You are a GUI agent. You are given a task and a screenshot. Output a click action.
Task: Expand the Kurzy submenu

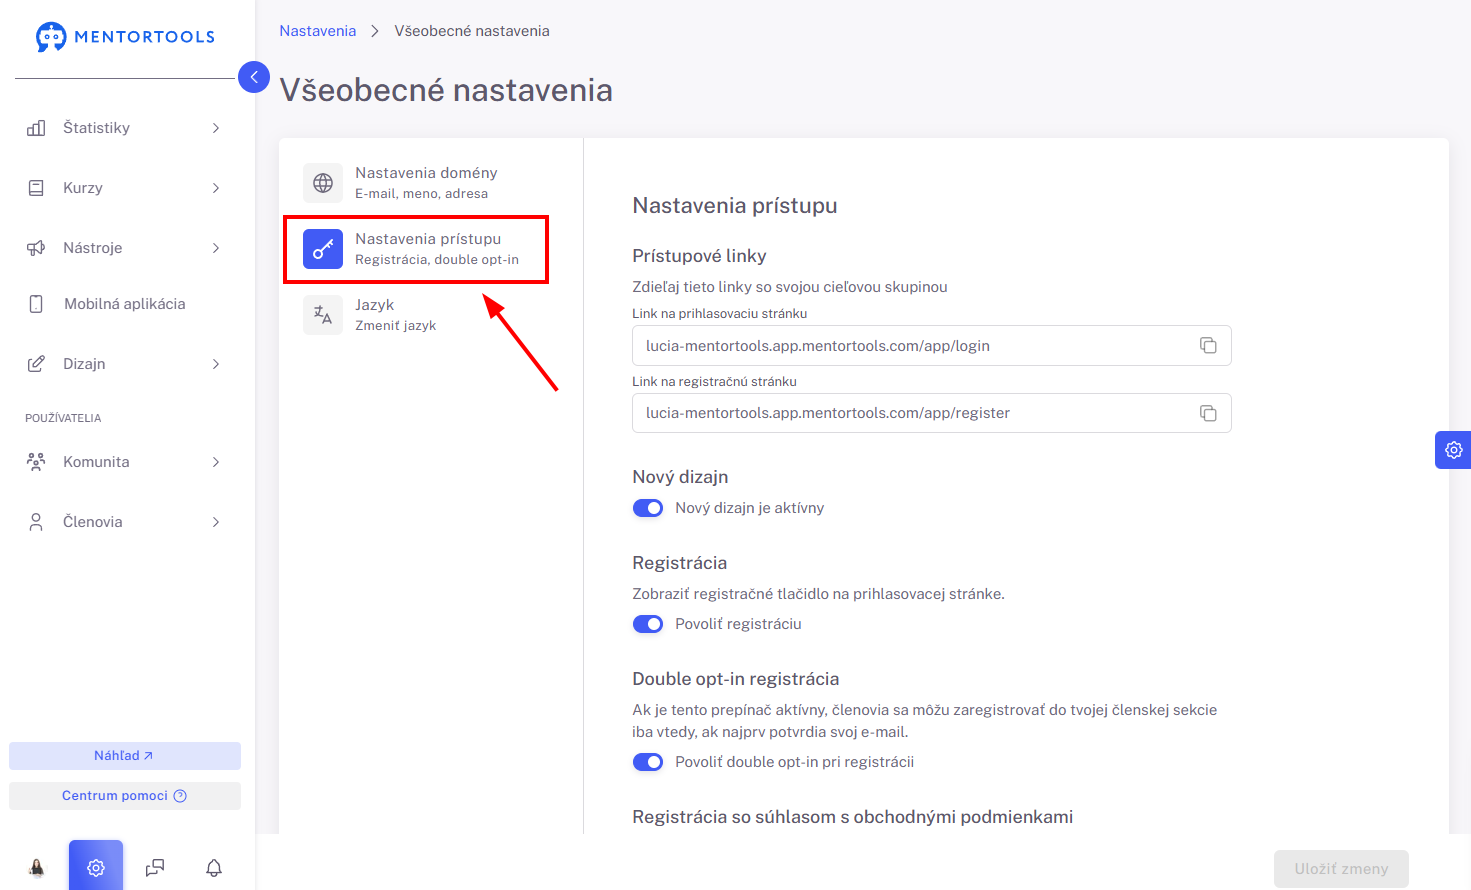coord(125,188)
